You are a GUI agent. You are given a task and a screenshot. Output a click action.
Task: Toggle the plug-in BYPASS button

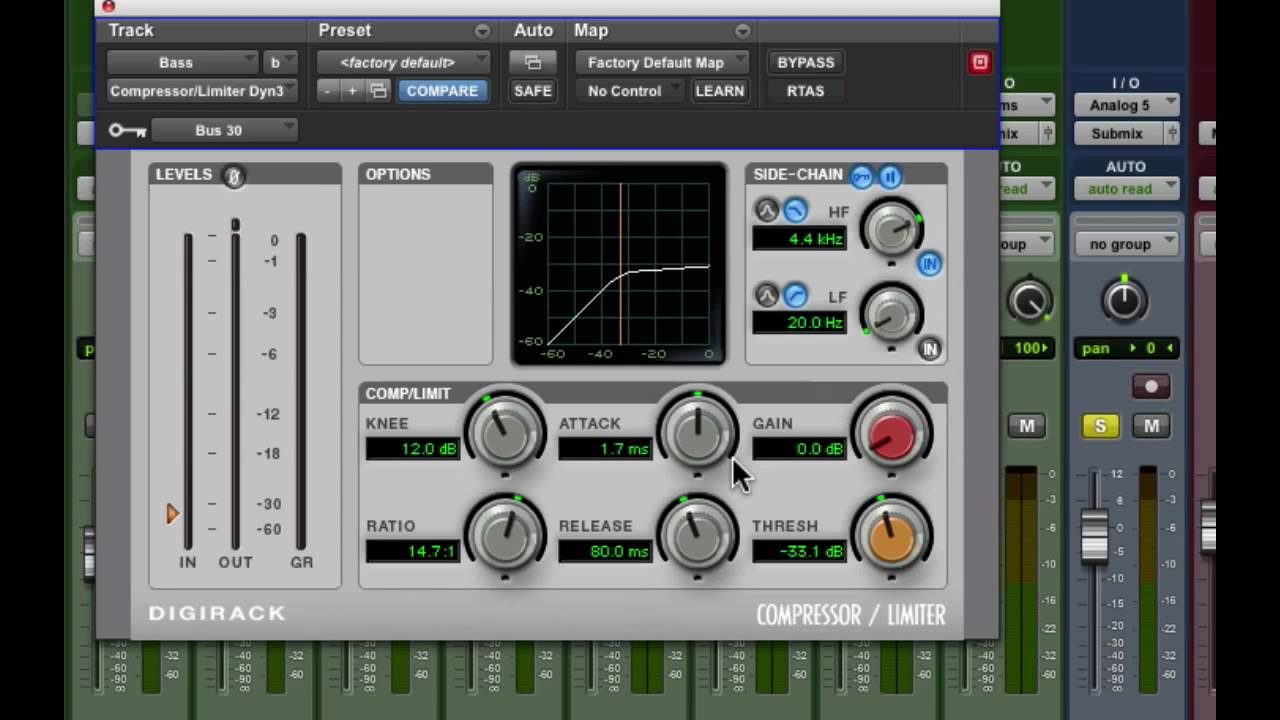(x=806, y=62)
